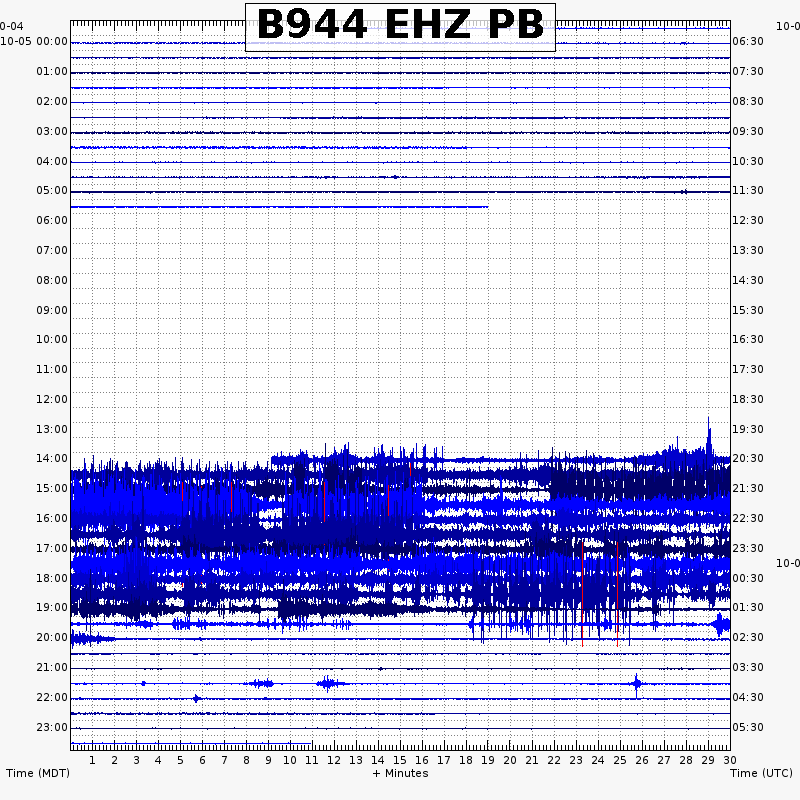Screen dimensions: 800x800
Task: Click minute 10 on the bottom axis
Action: (x=290, y=760)
